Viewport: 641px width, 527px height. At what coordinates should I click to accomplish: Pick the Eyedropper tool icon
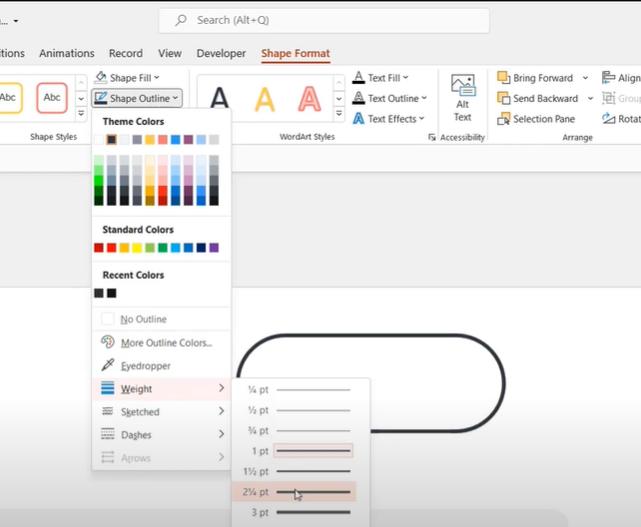coord(108,365)
